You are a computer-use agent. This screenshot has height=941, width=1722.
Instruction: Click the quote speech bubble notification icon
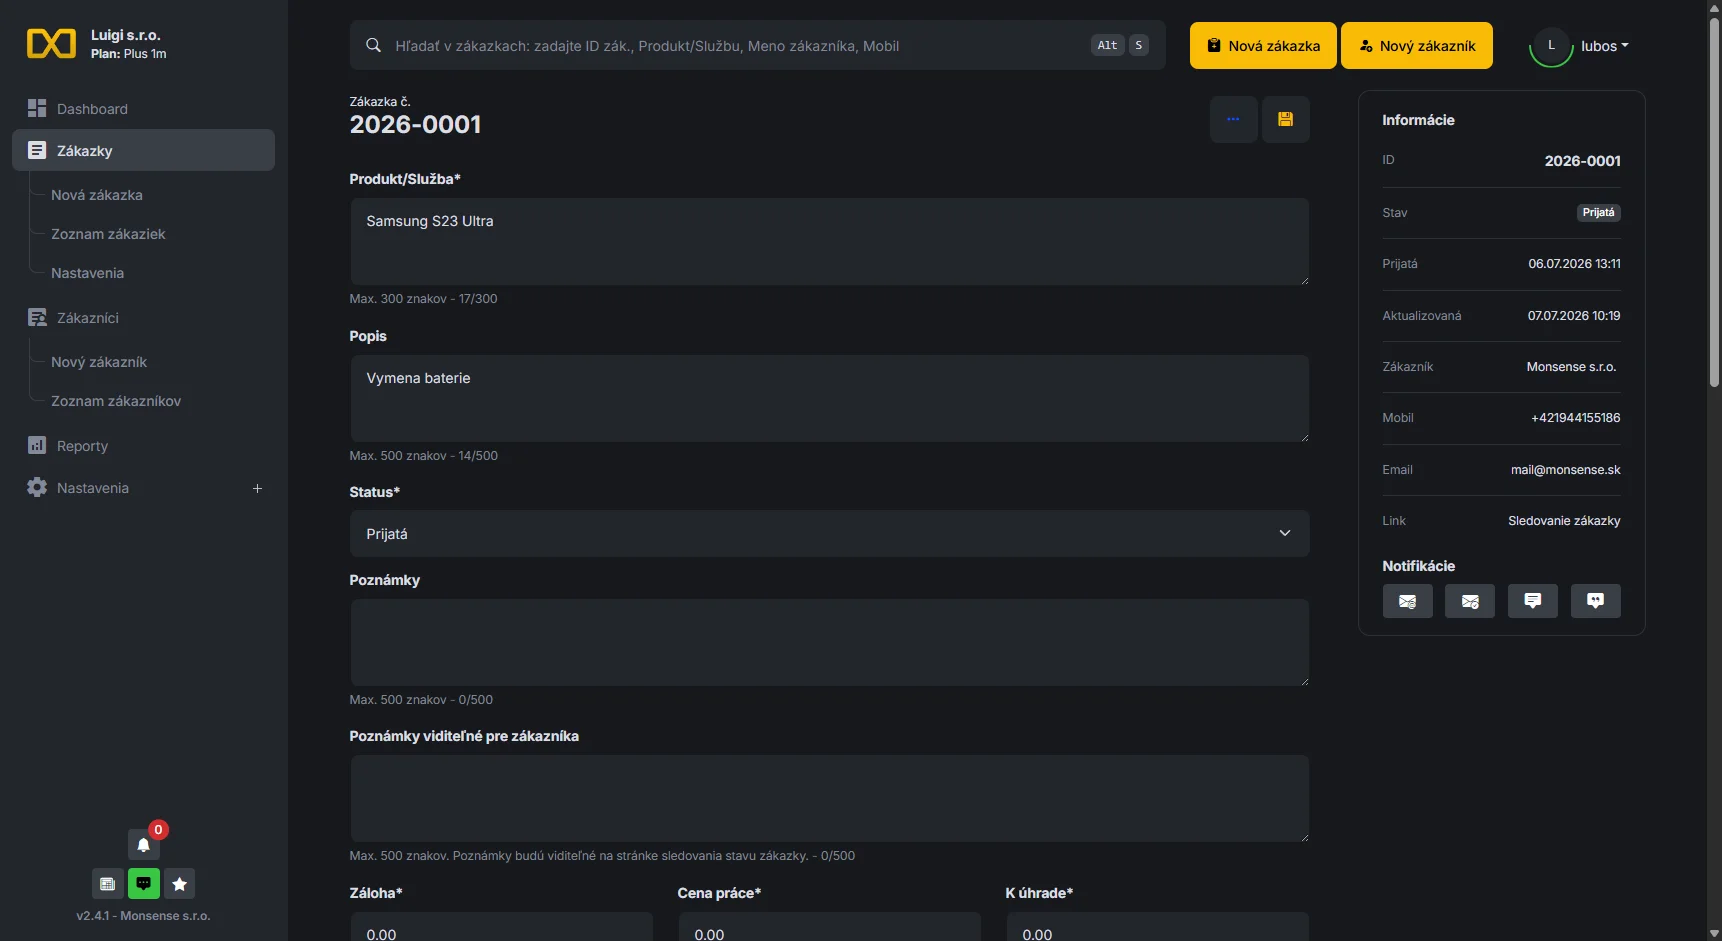pyautogui.click(x=1595, y=601)
